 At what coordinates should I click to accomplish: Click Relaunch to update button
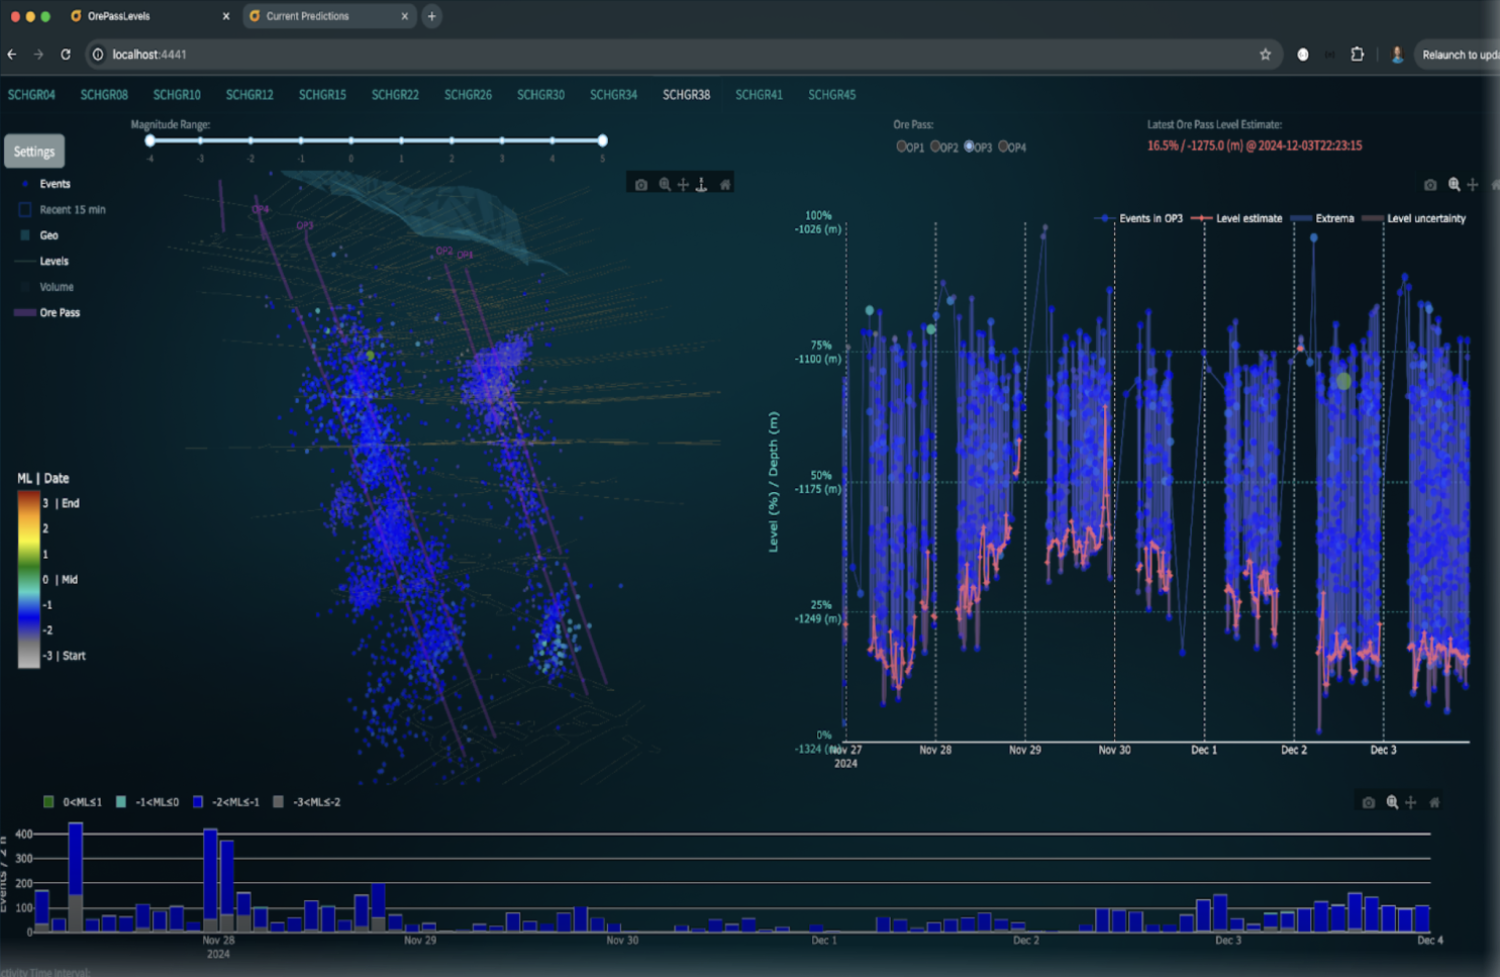pyautogui.click(x=1459, y=55)
